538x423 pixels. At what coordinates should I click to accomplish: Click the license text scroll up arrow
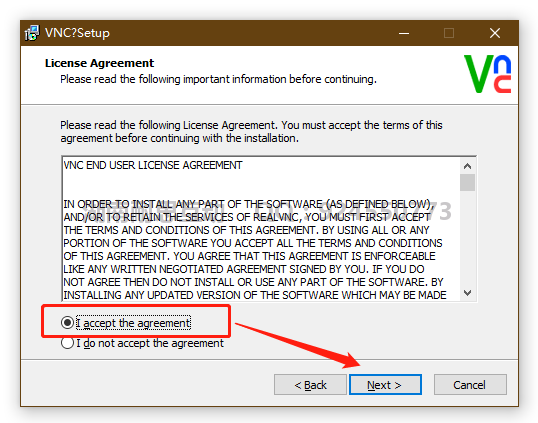click(467, 166)
